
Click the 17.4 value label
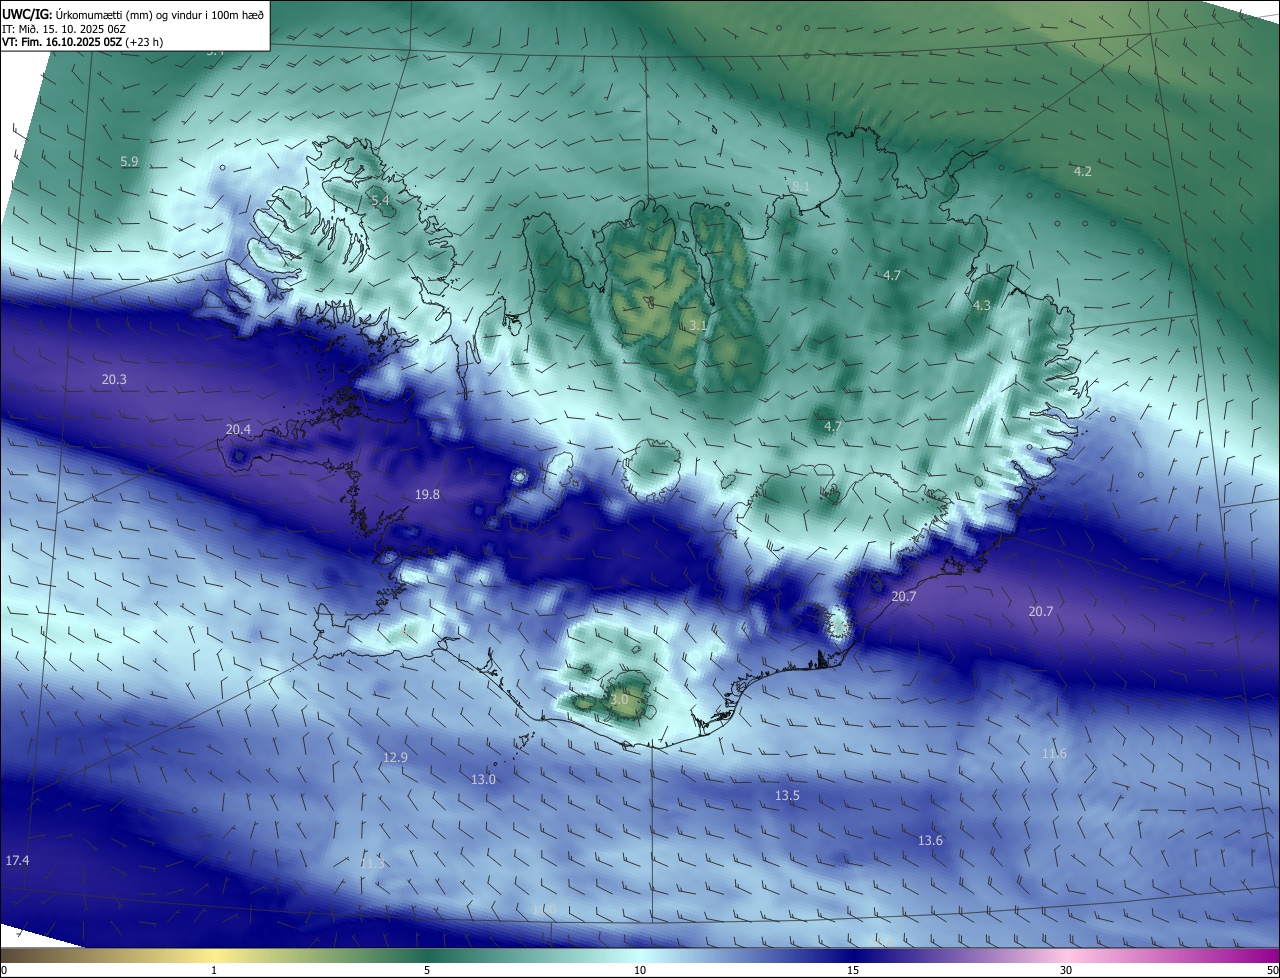point(17,861)
